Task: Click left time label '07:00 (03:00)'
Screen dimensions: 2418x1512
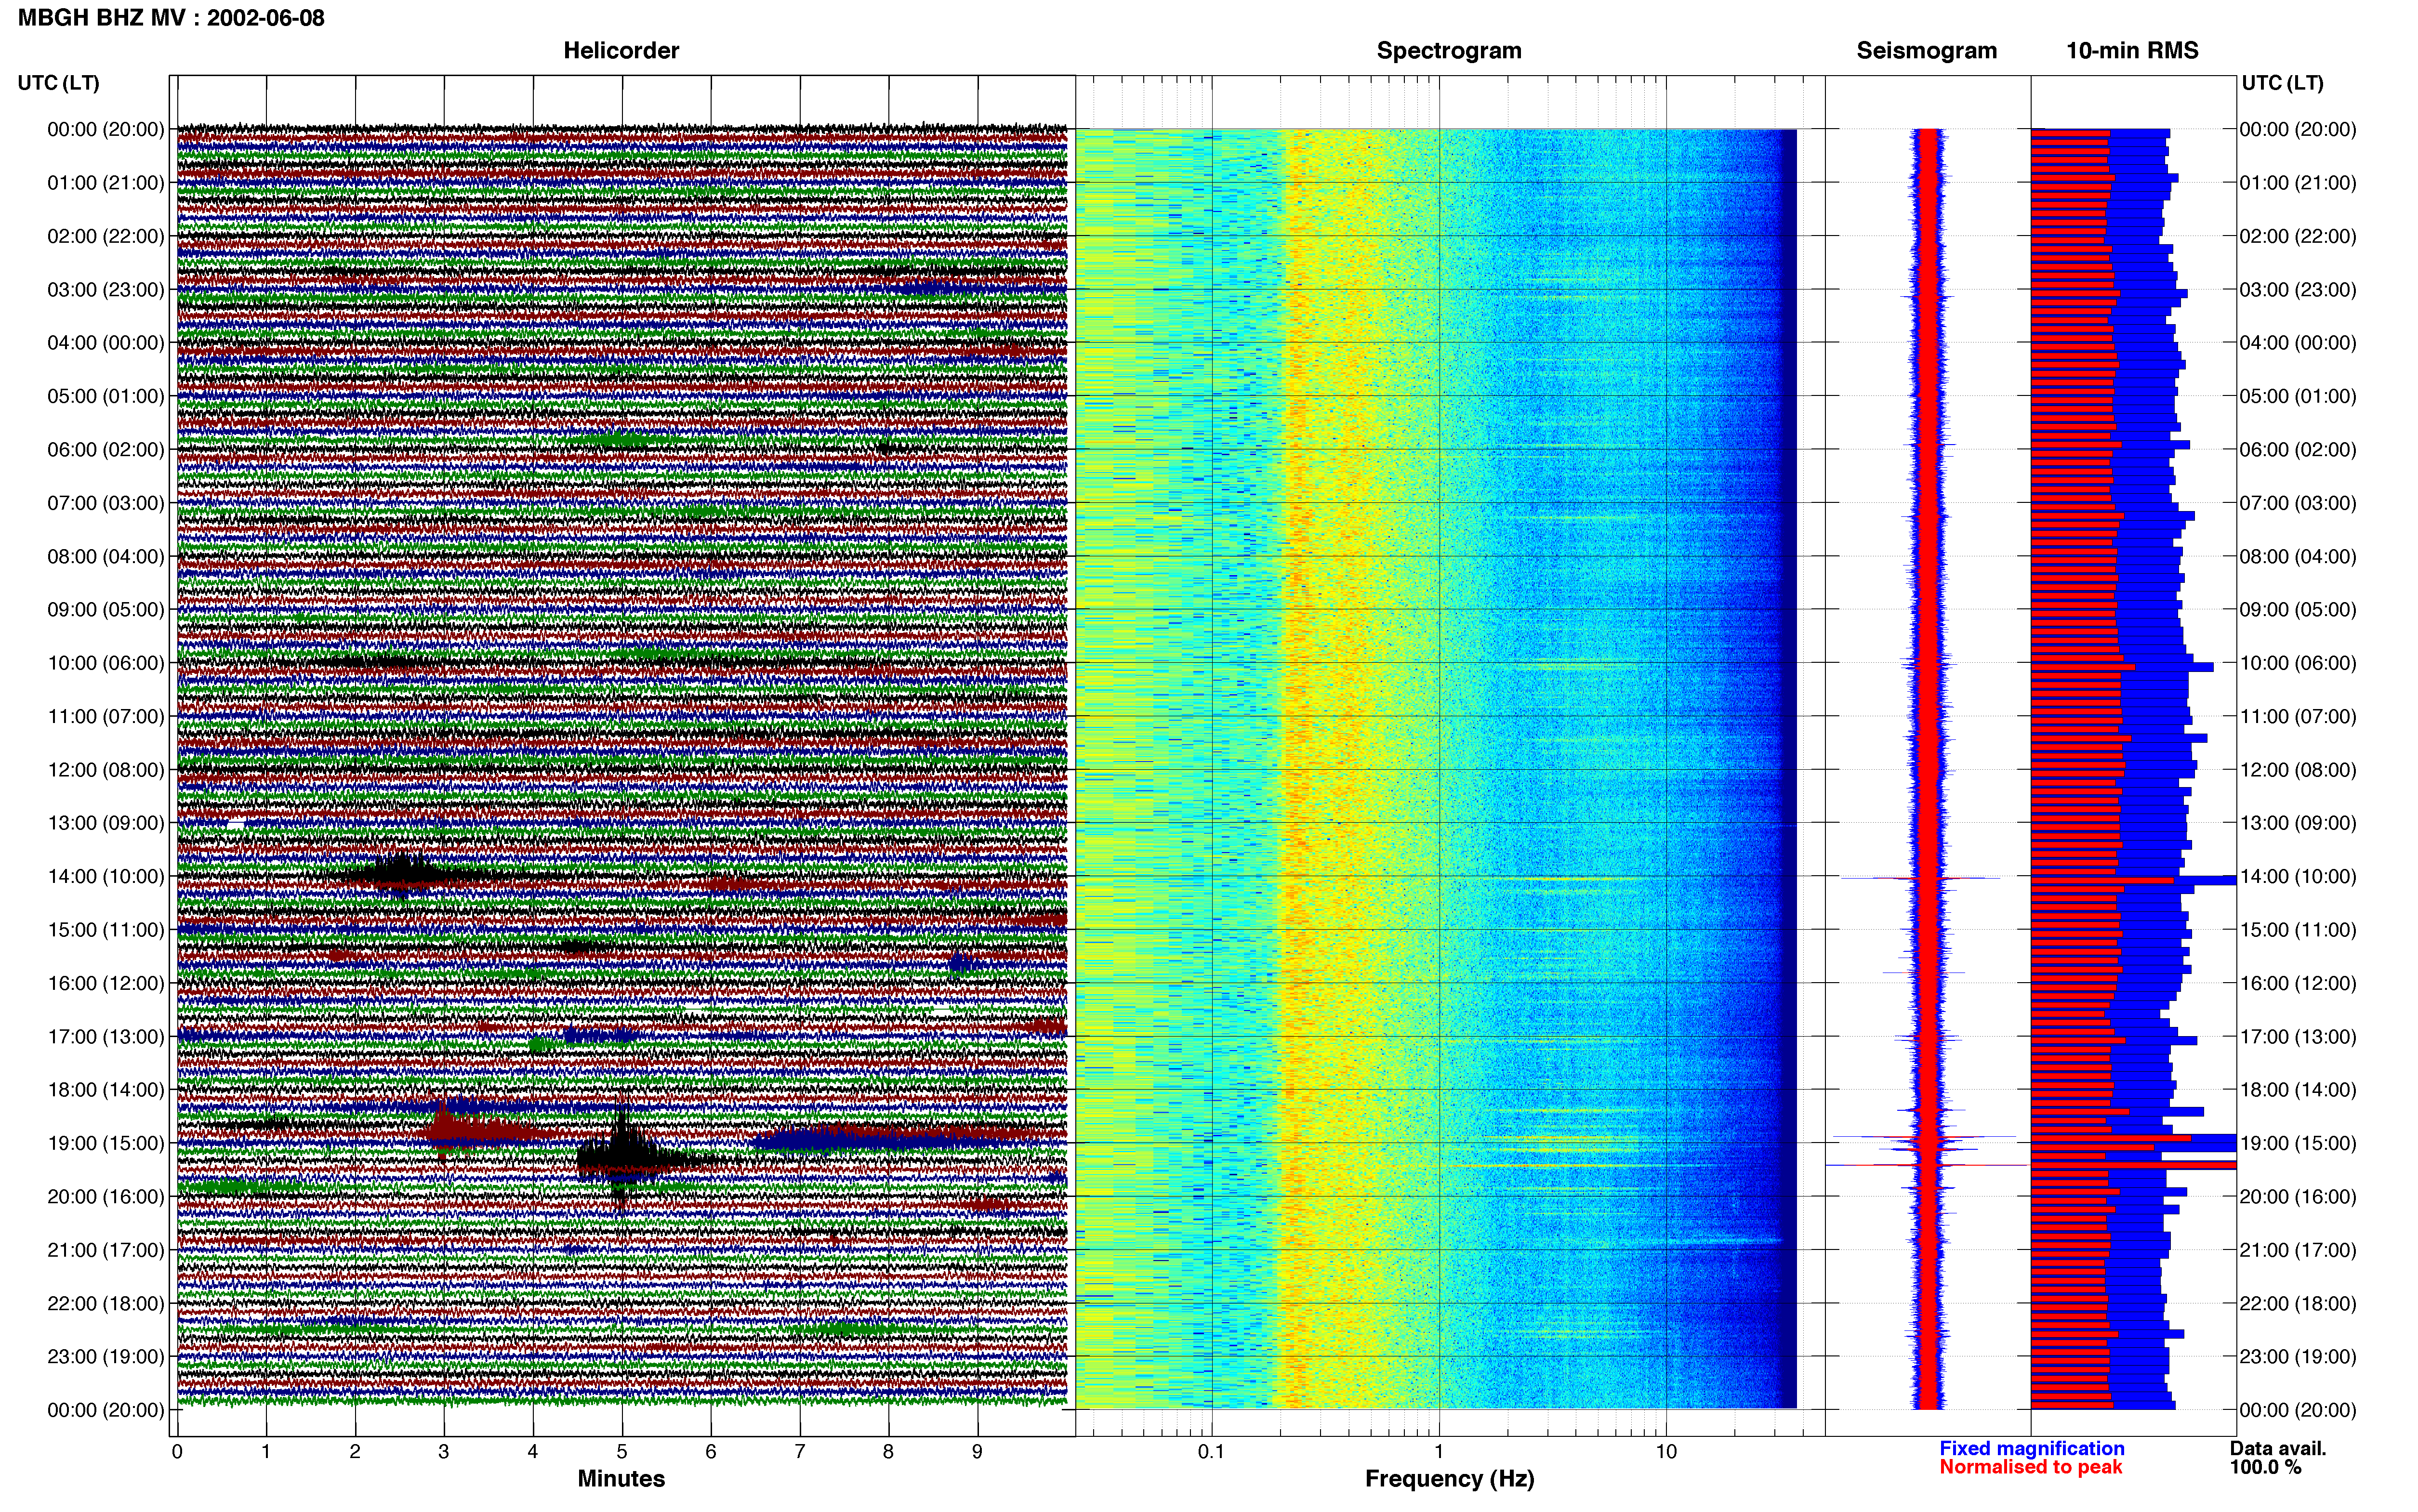Action: [x=106, y=502]
